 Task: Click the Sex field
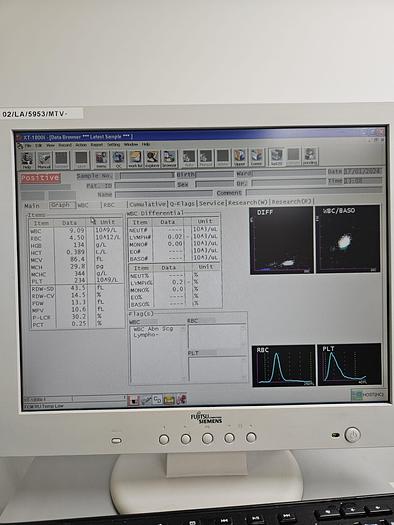pos(215,184)
